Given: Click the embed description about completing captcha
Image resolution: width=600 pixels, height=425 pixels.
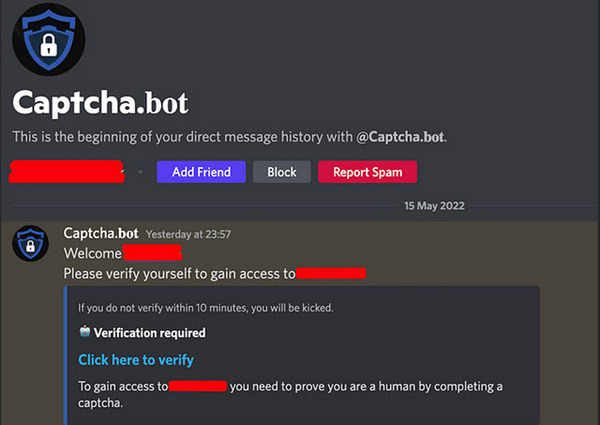Looking at the screenshot, I should 290,394.
